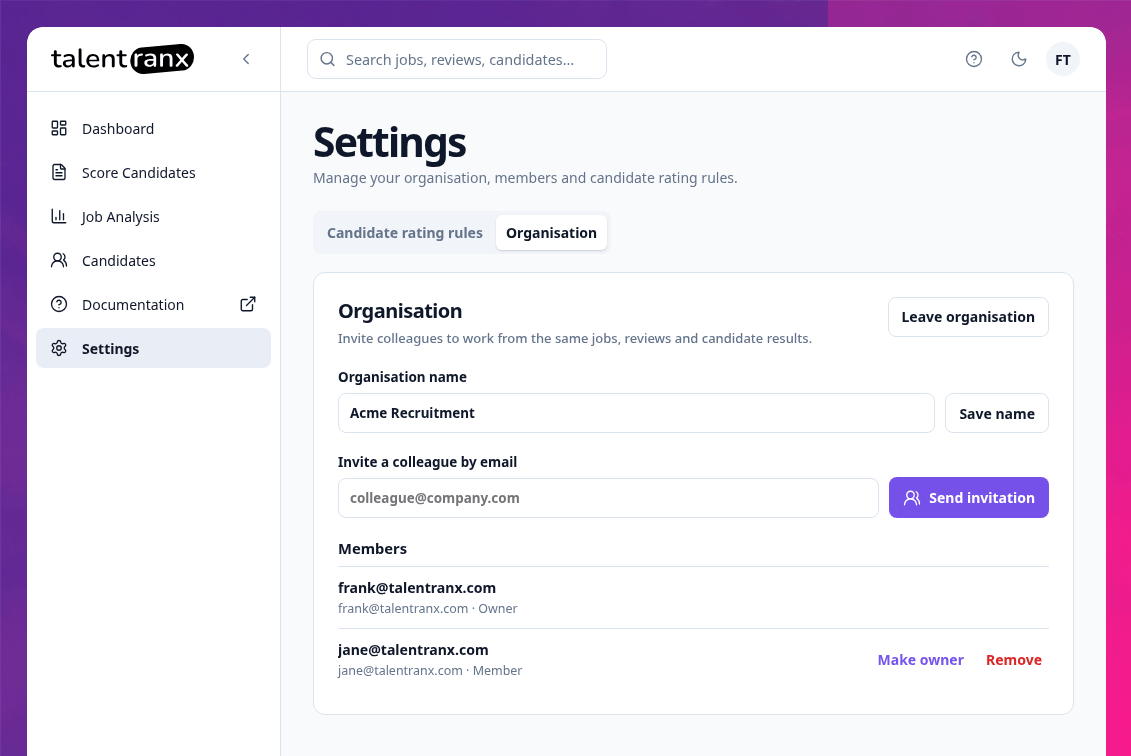1131x756 pixels.
Task: Open help via the top-bar question mark icon
Action: [974, 59]
